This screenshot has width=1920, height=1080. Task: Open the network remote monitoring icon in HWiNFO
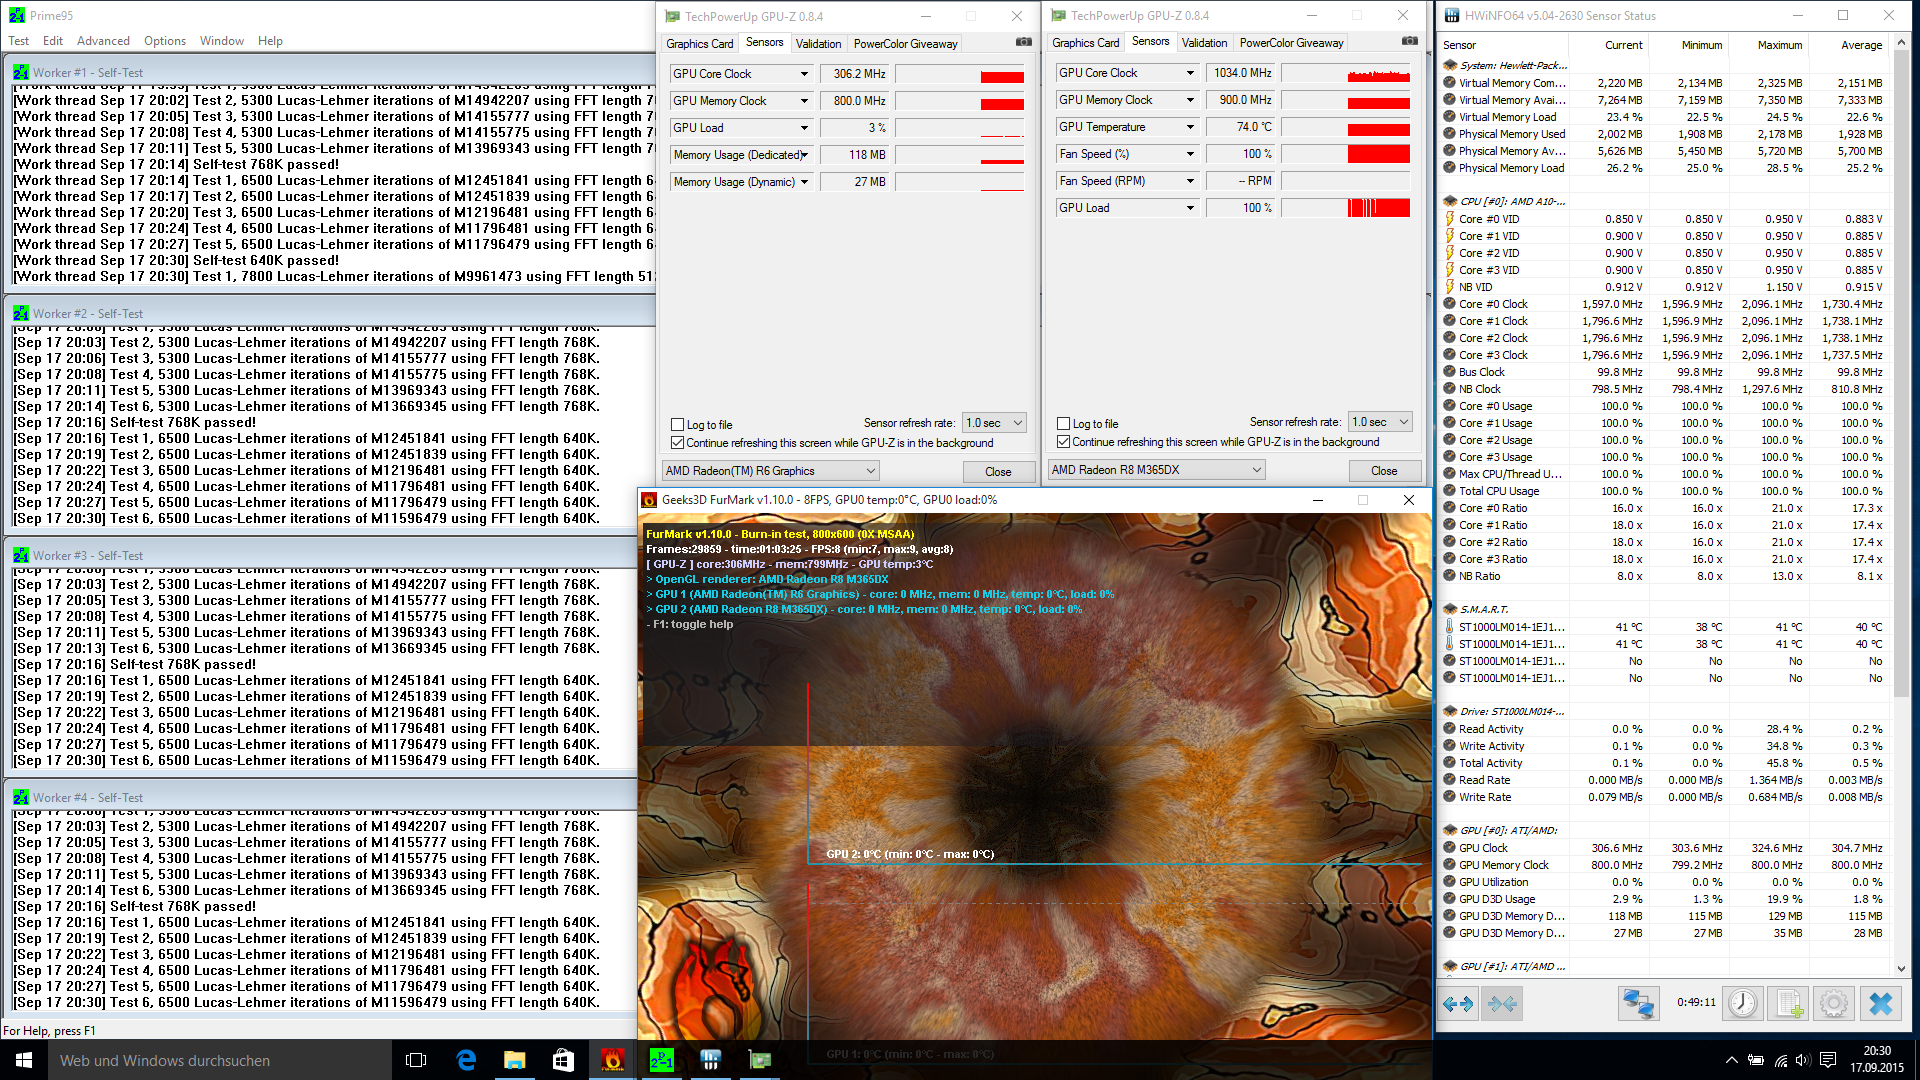[1638, 1003]
